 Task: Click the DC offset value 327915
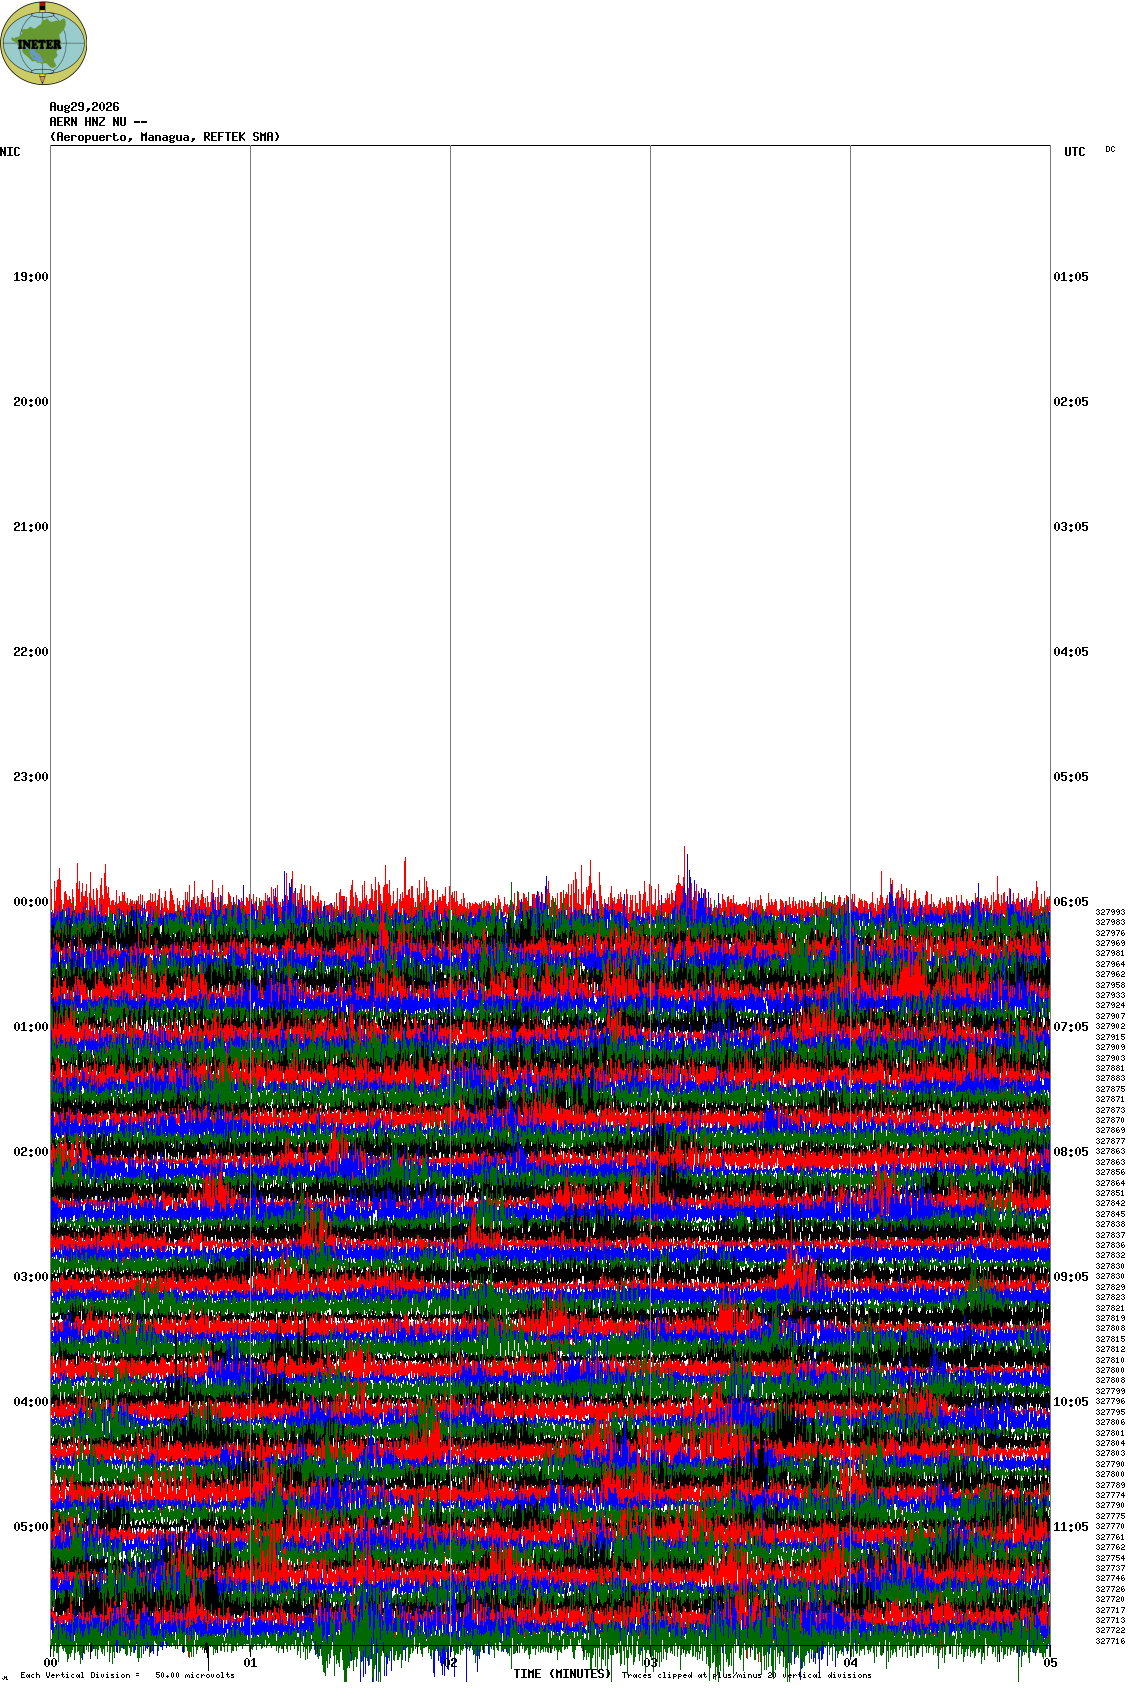(1110, 1037)
